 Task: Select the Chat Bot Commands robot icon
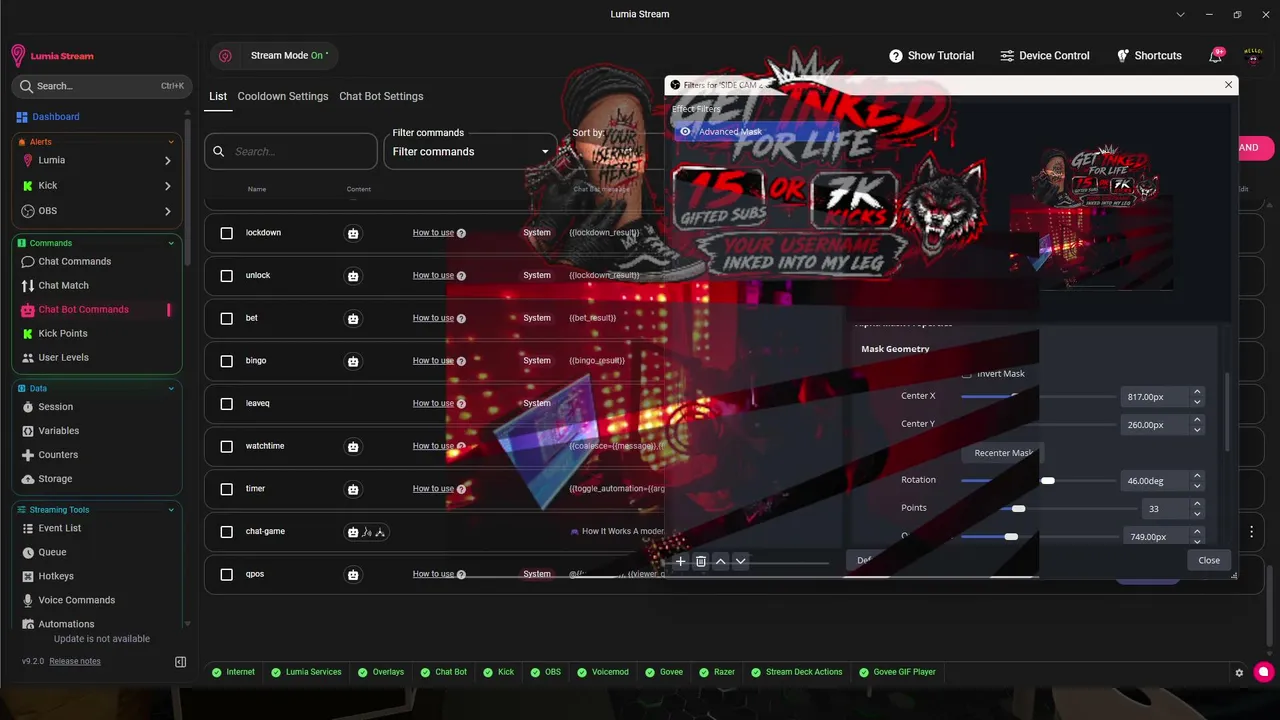(x=28, y=310)
